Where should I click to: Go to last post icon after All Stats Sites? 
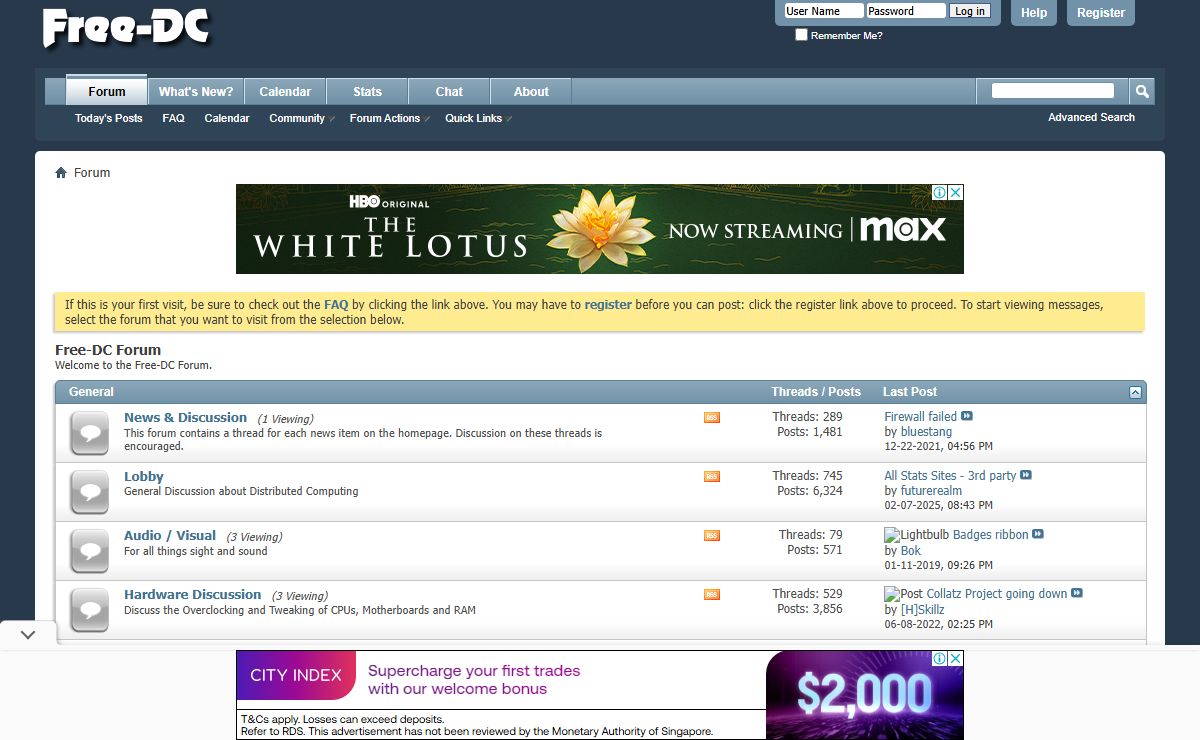click(1026, 475)
